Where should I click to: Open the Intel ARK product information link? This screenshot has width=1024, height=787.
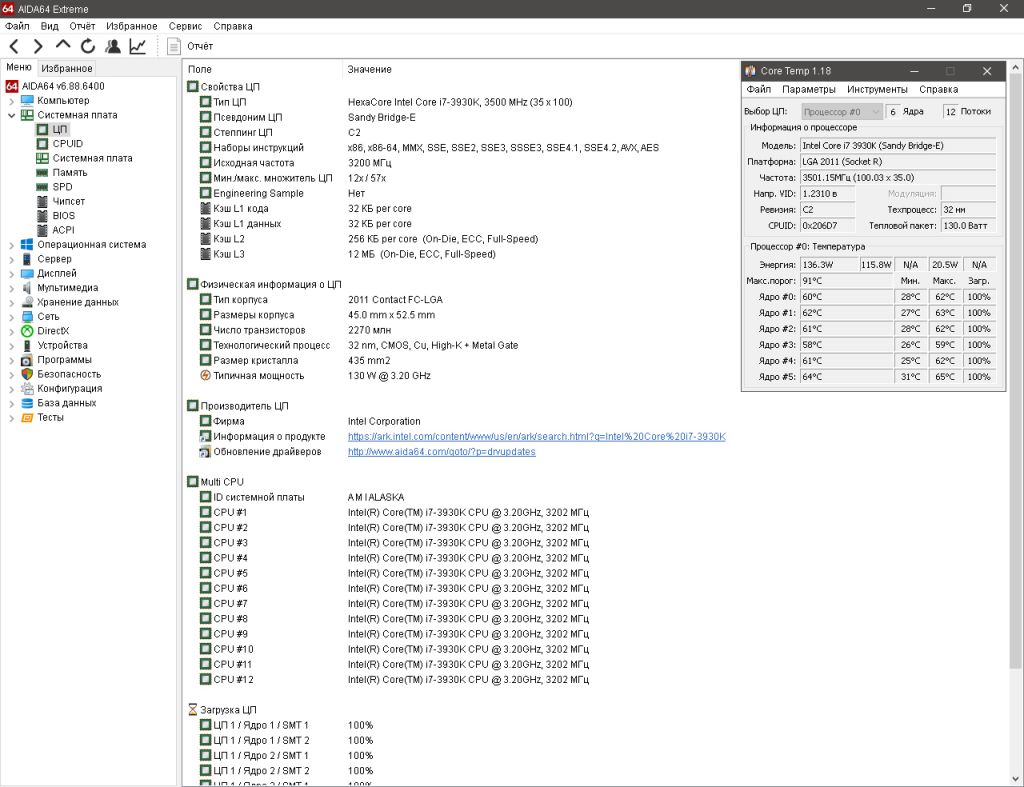point(537,436)
